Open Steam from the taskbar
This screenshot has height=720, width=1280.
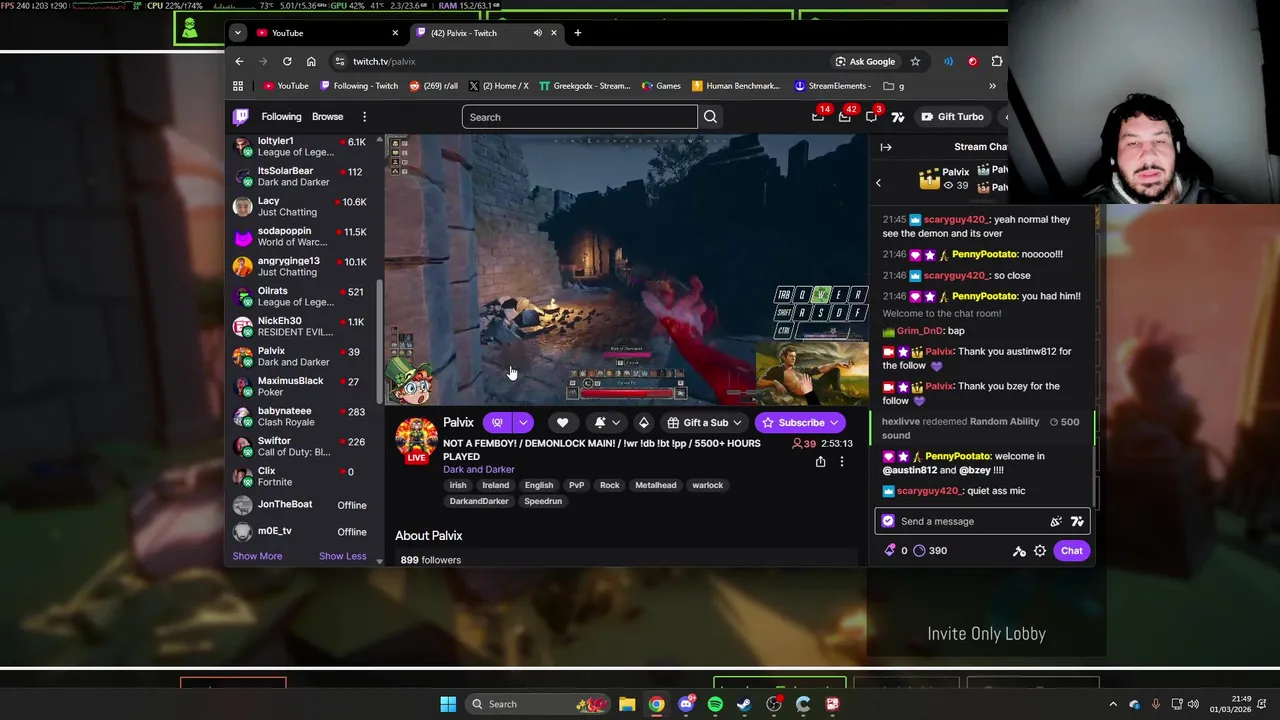pyautogui.click(x=744, y=704)
